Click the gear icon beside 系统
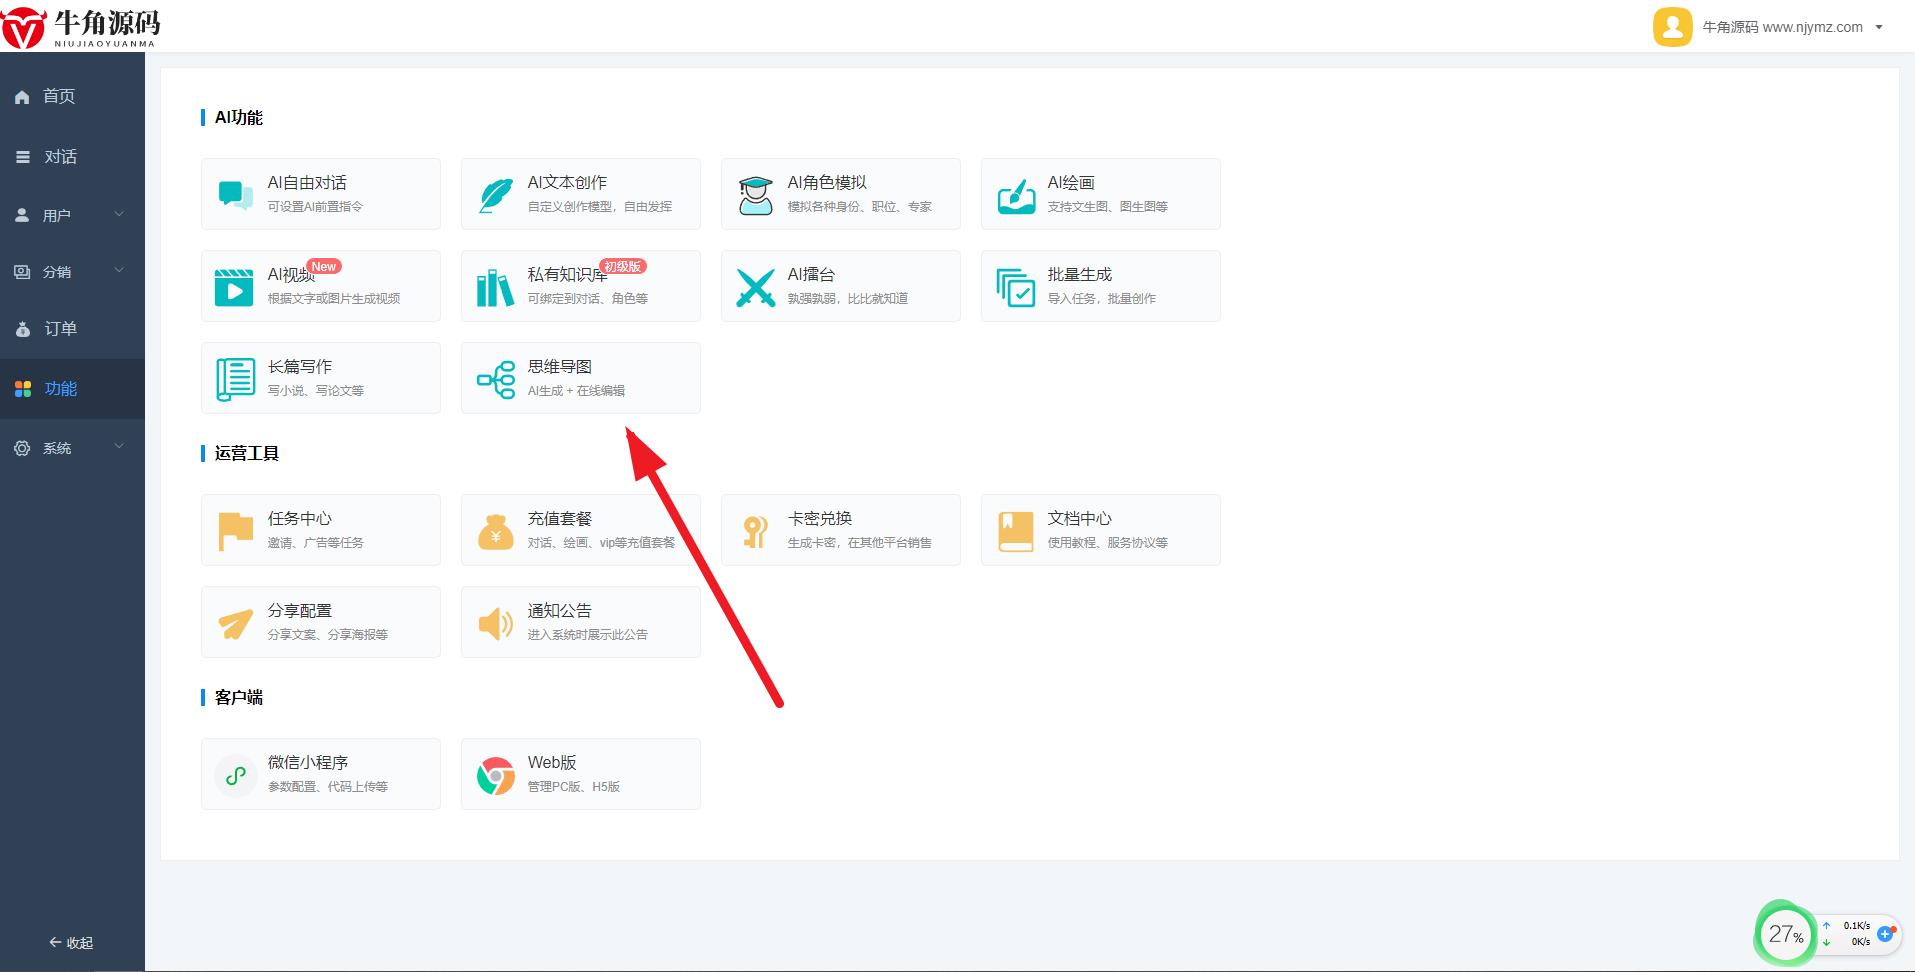Screen dimensions: 1915x972 coord(22,448)
